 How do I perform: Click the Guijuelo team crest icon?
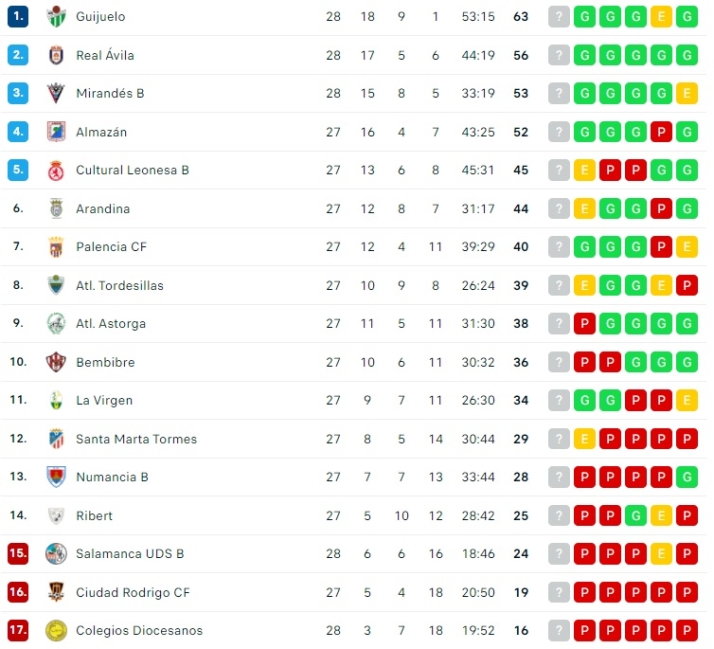(x=56, y=17)
